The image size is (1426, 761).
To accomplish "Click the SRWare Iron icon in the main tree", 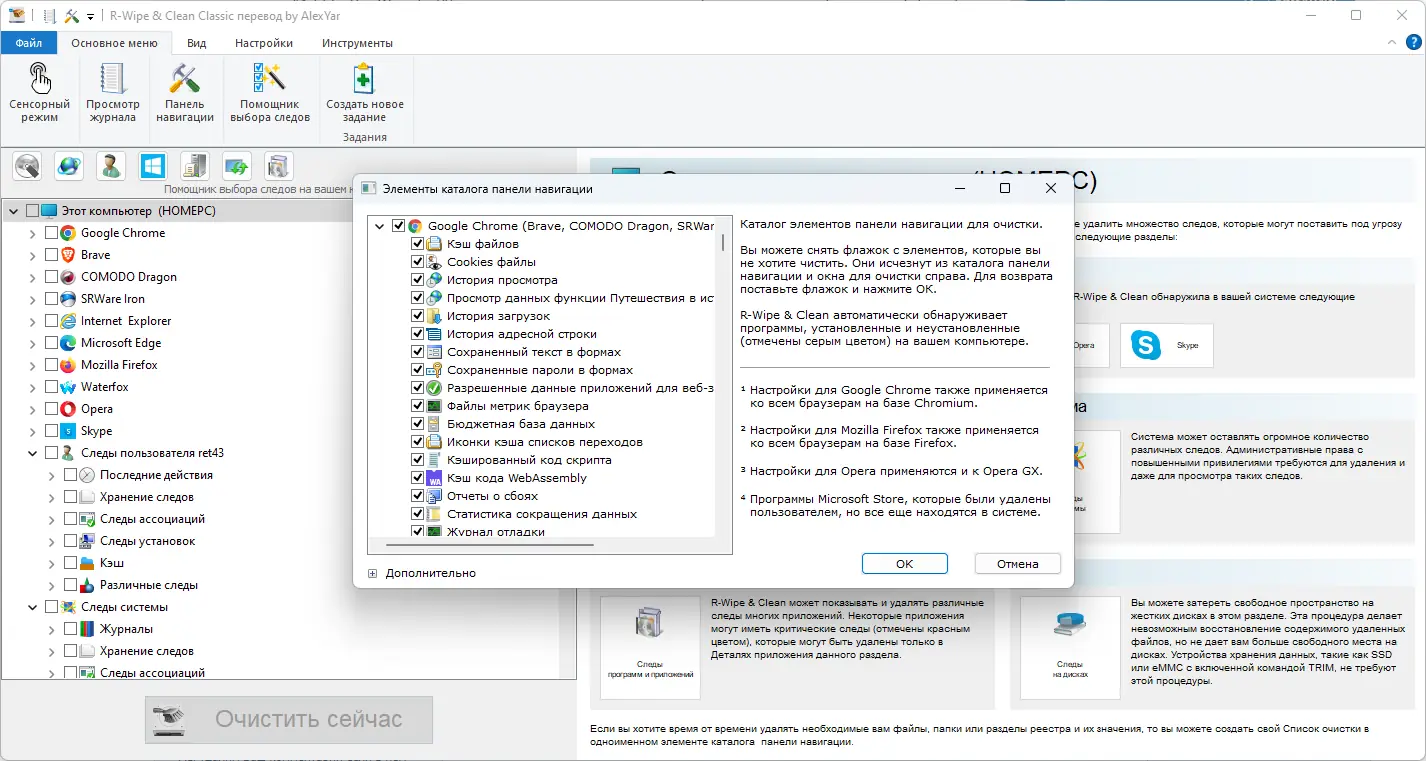I will tap(68, 299).
